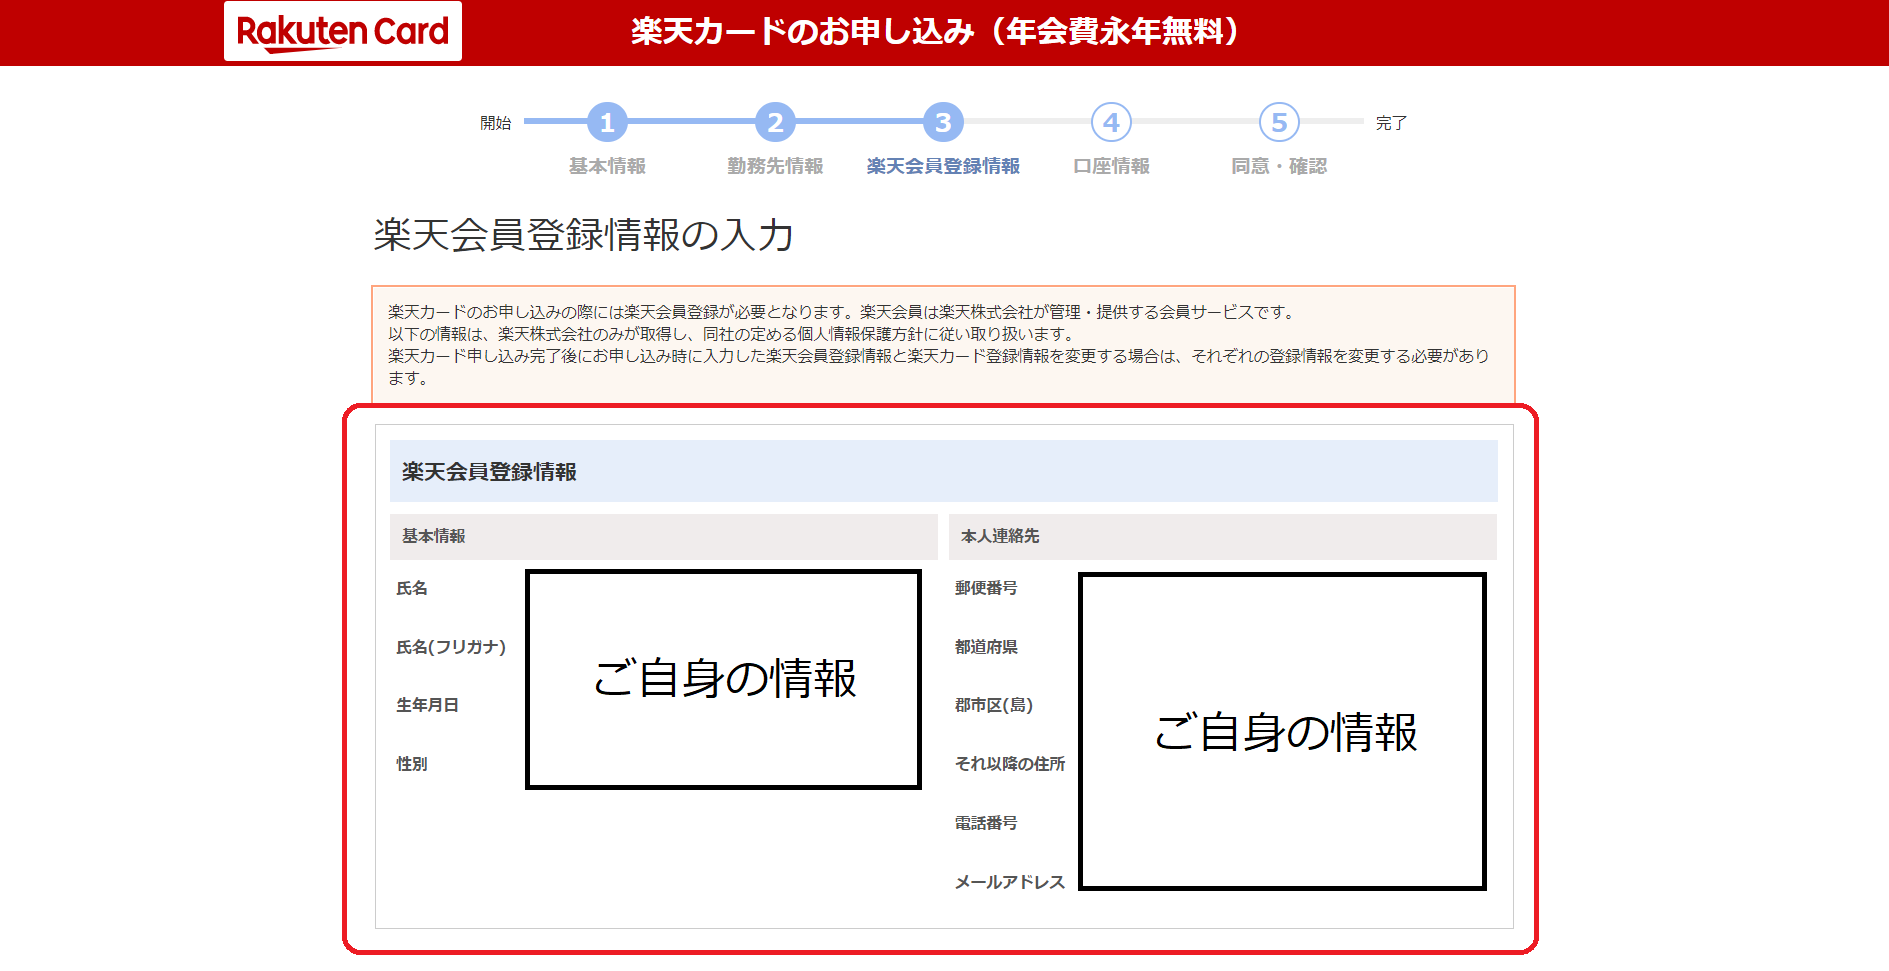Click the 開始 label at progress start
Screen dimensions: 1889x971
[x=496, y=123]
